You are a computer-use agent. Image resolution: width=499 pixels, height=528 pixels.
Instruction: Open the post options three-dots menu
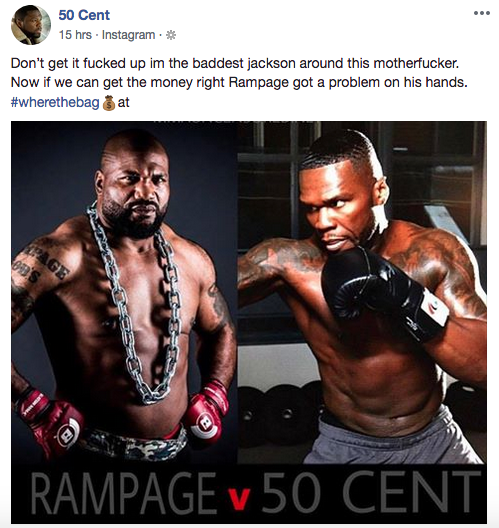[x=481, y=13]
